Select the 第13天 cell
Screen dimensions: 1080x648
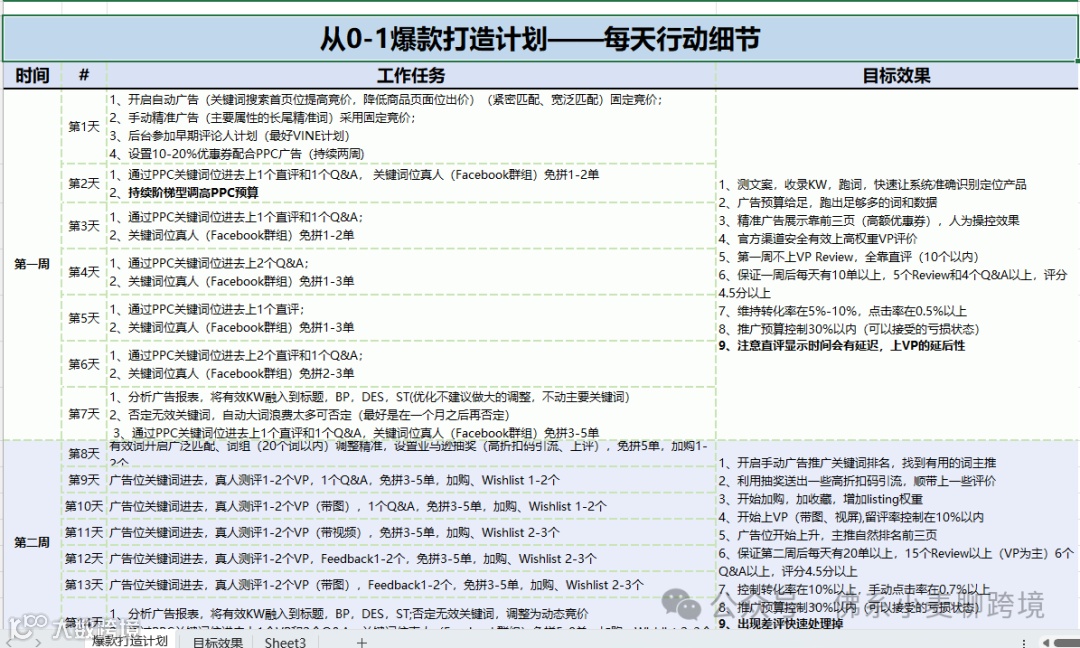(x=84, y=585)
